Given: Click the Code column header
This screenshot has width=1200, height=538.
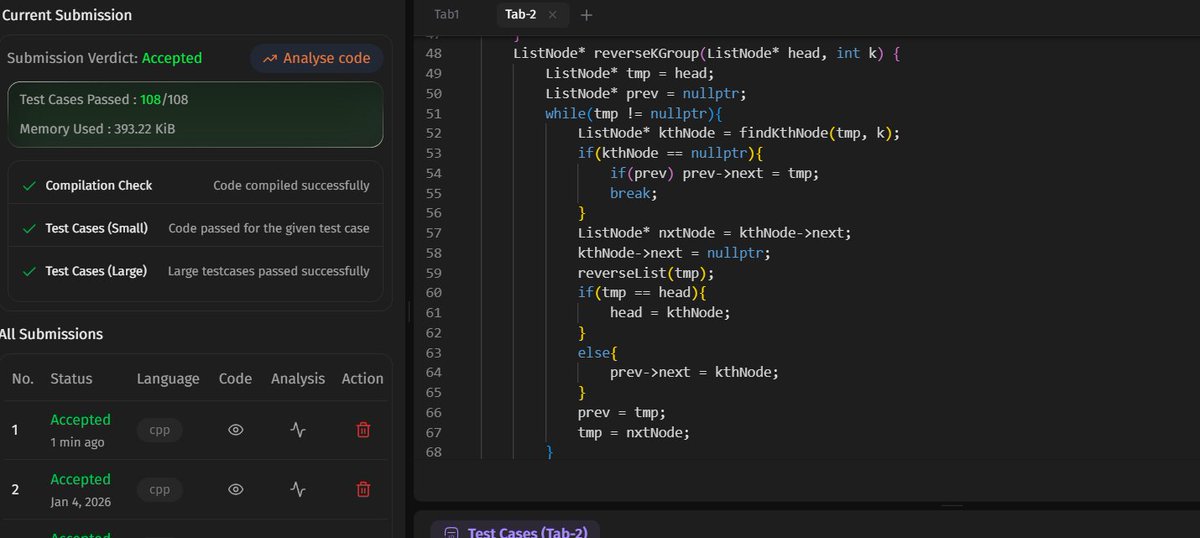Looking at the screenshot, I should 236,378.
